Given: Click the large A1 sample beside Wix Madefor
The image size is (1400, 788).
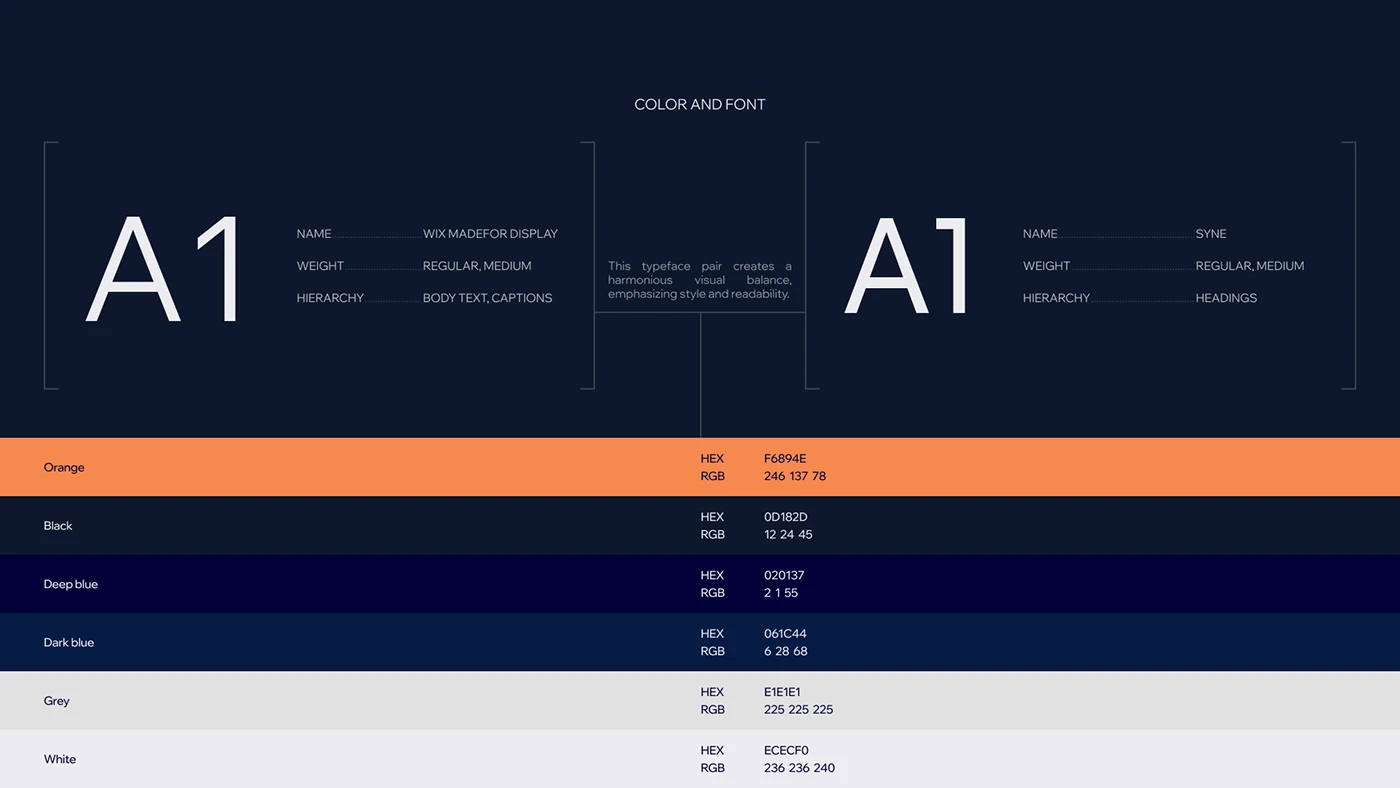Looking at the screenshot, I should (165, 269).
